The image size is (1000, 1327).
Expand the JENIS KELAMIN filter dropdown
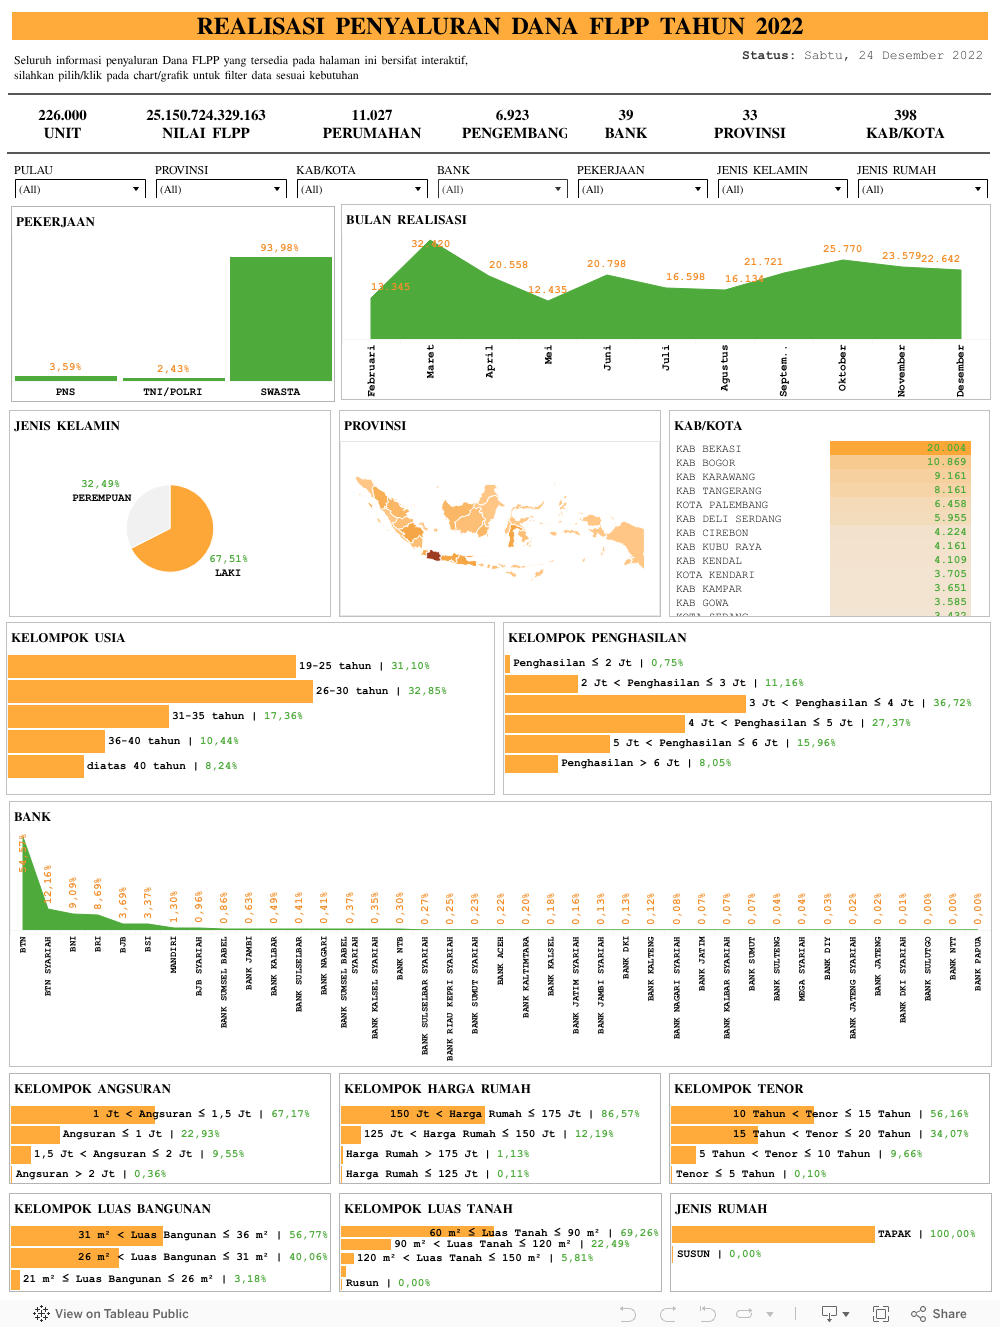(x=783, y=189)
